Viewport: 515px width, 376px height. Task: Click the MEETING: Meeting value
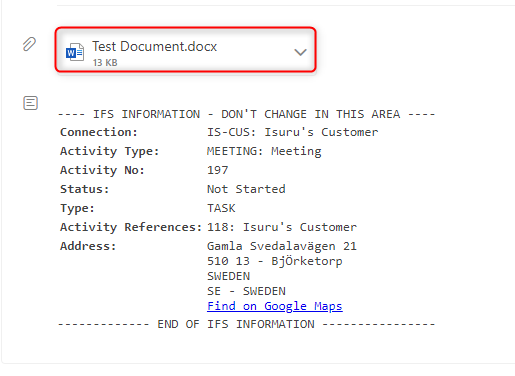point(264,151)
